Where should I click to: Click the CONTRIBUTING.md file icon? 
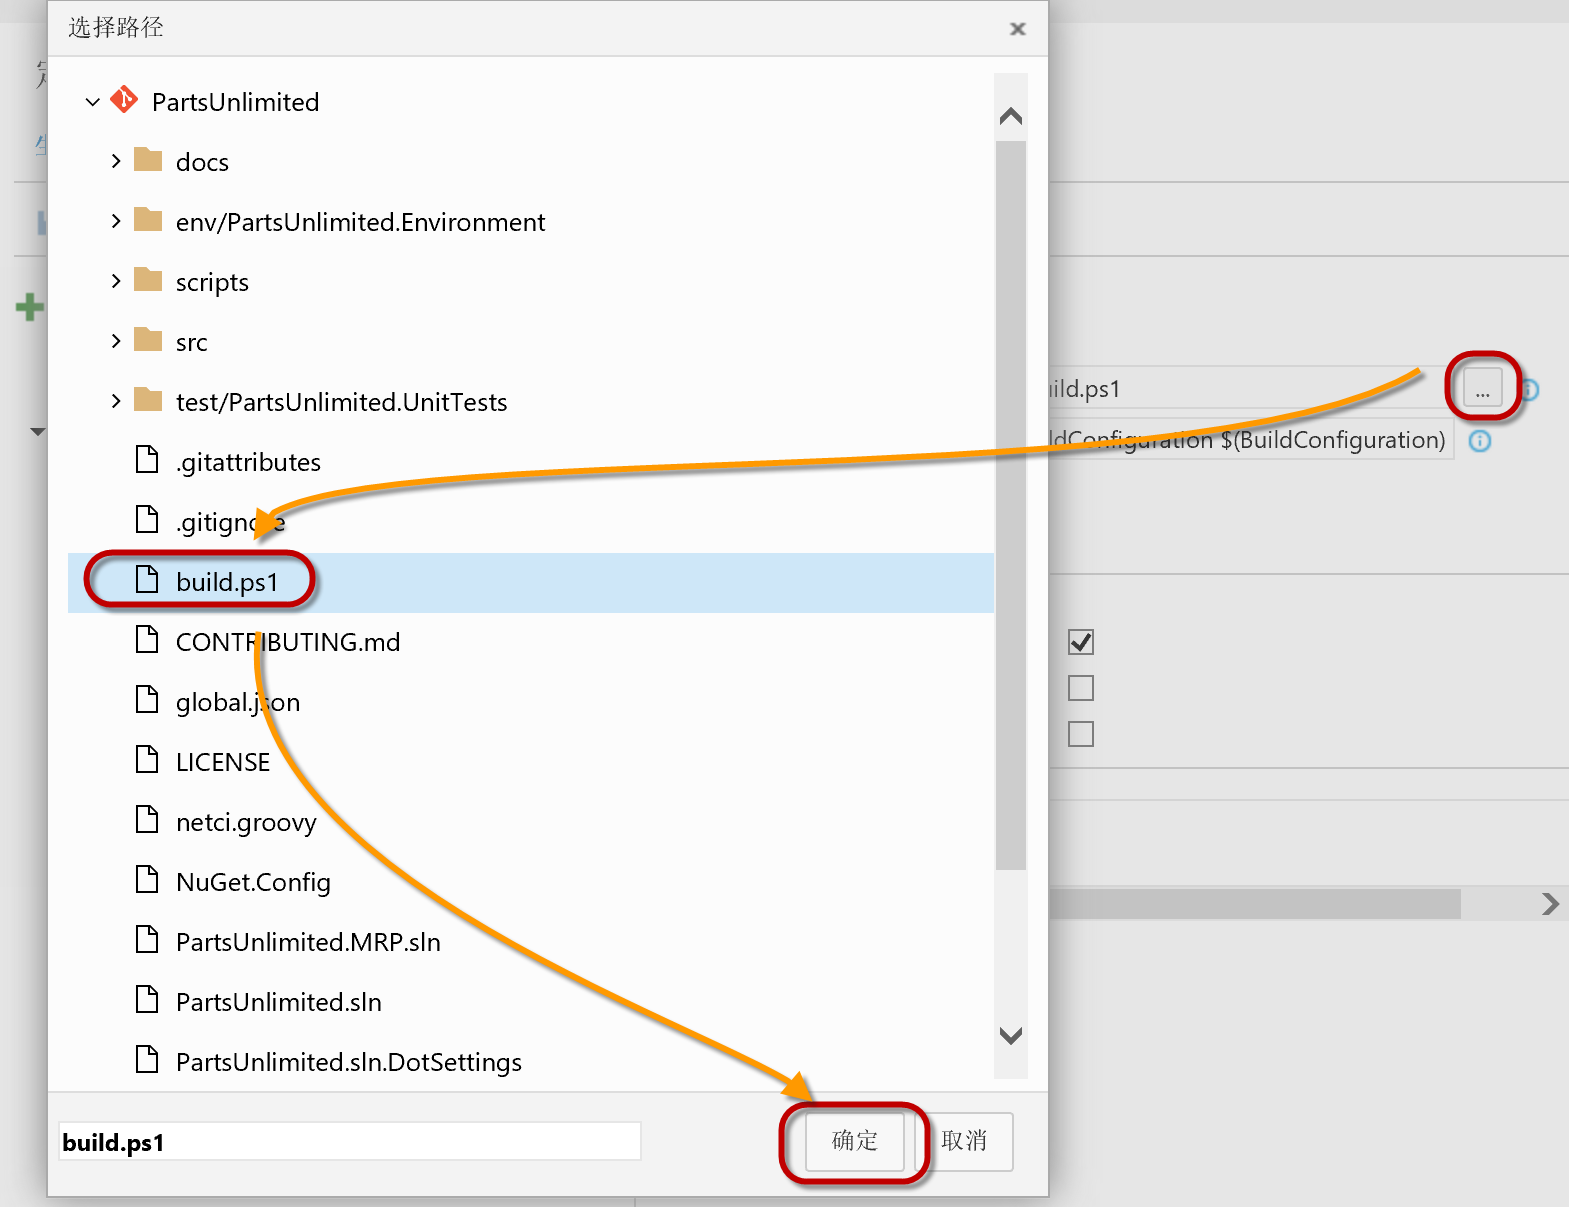click(x=147, y=639)
